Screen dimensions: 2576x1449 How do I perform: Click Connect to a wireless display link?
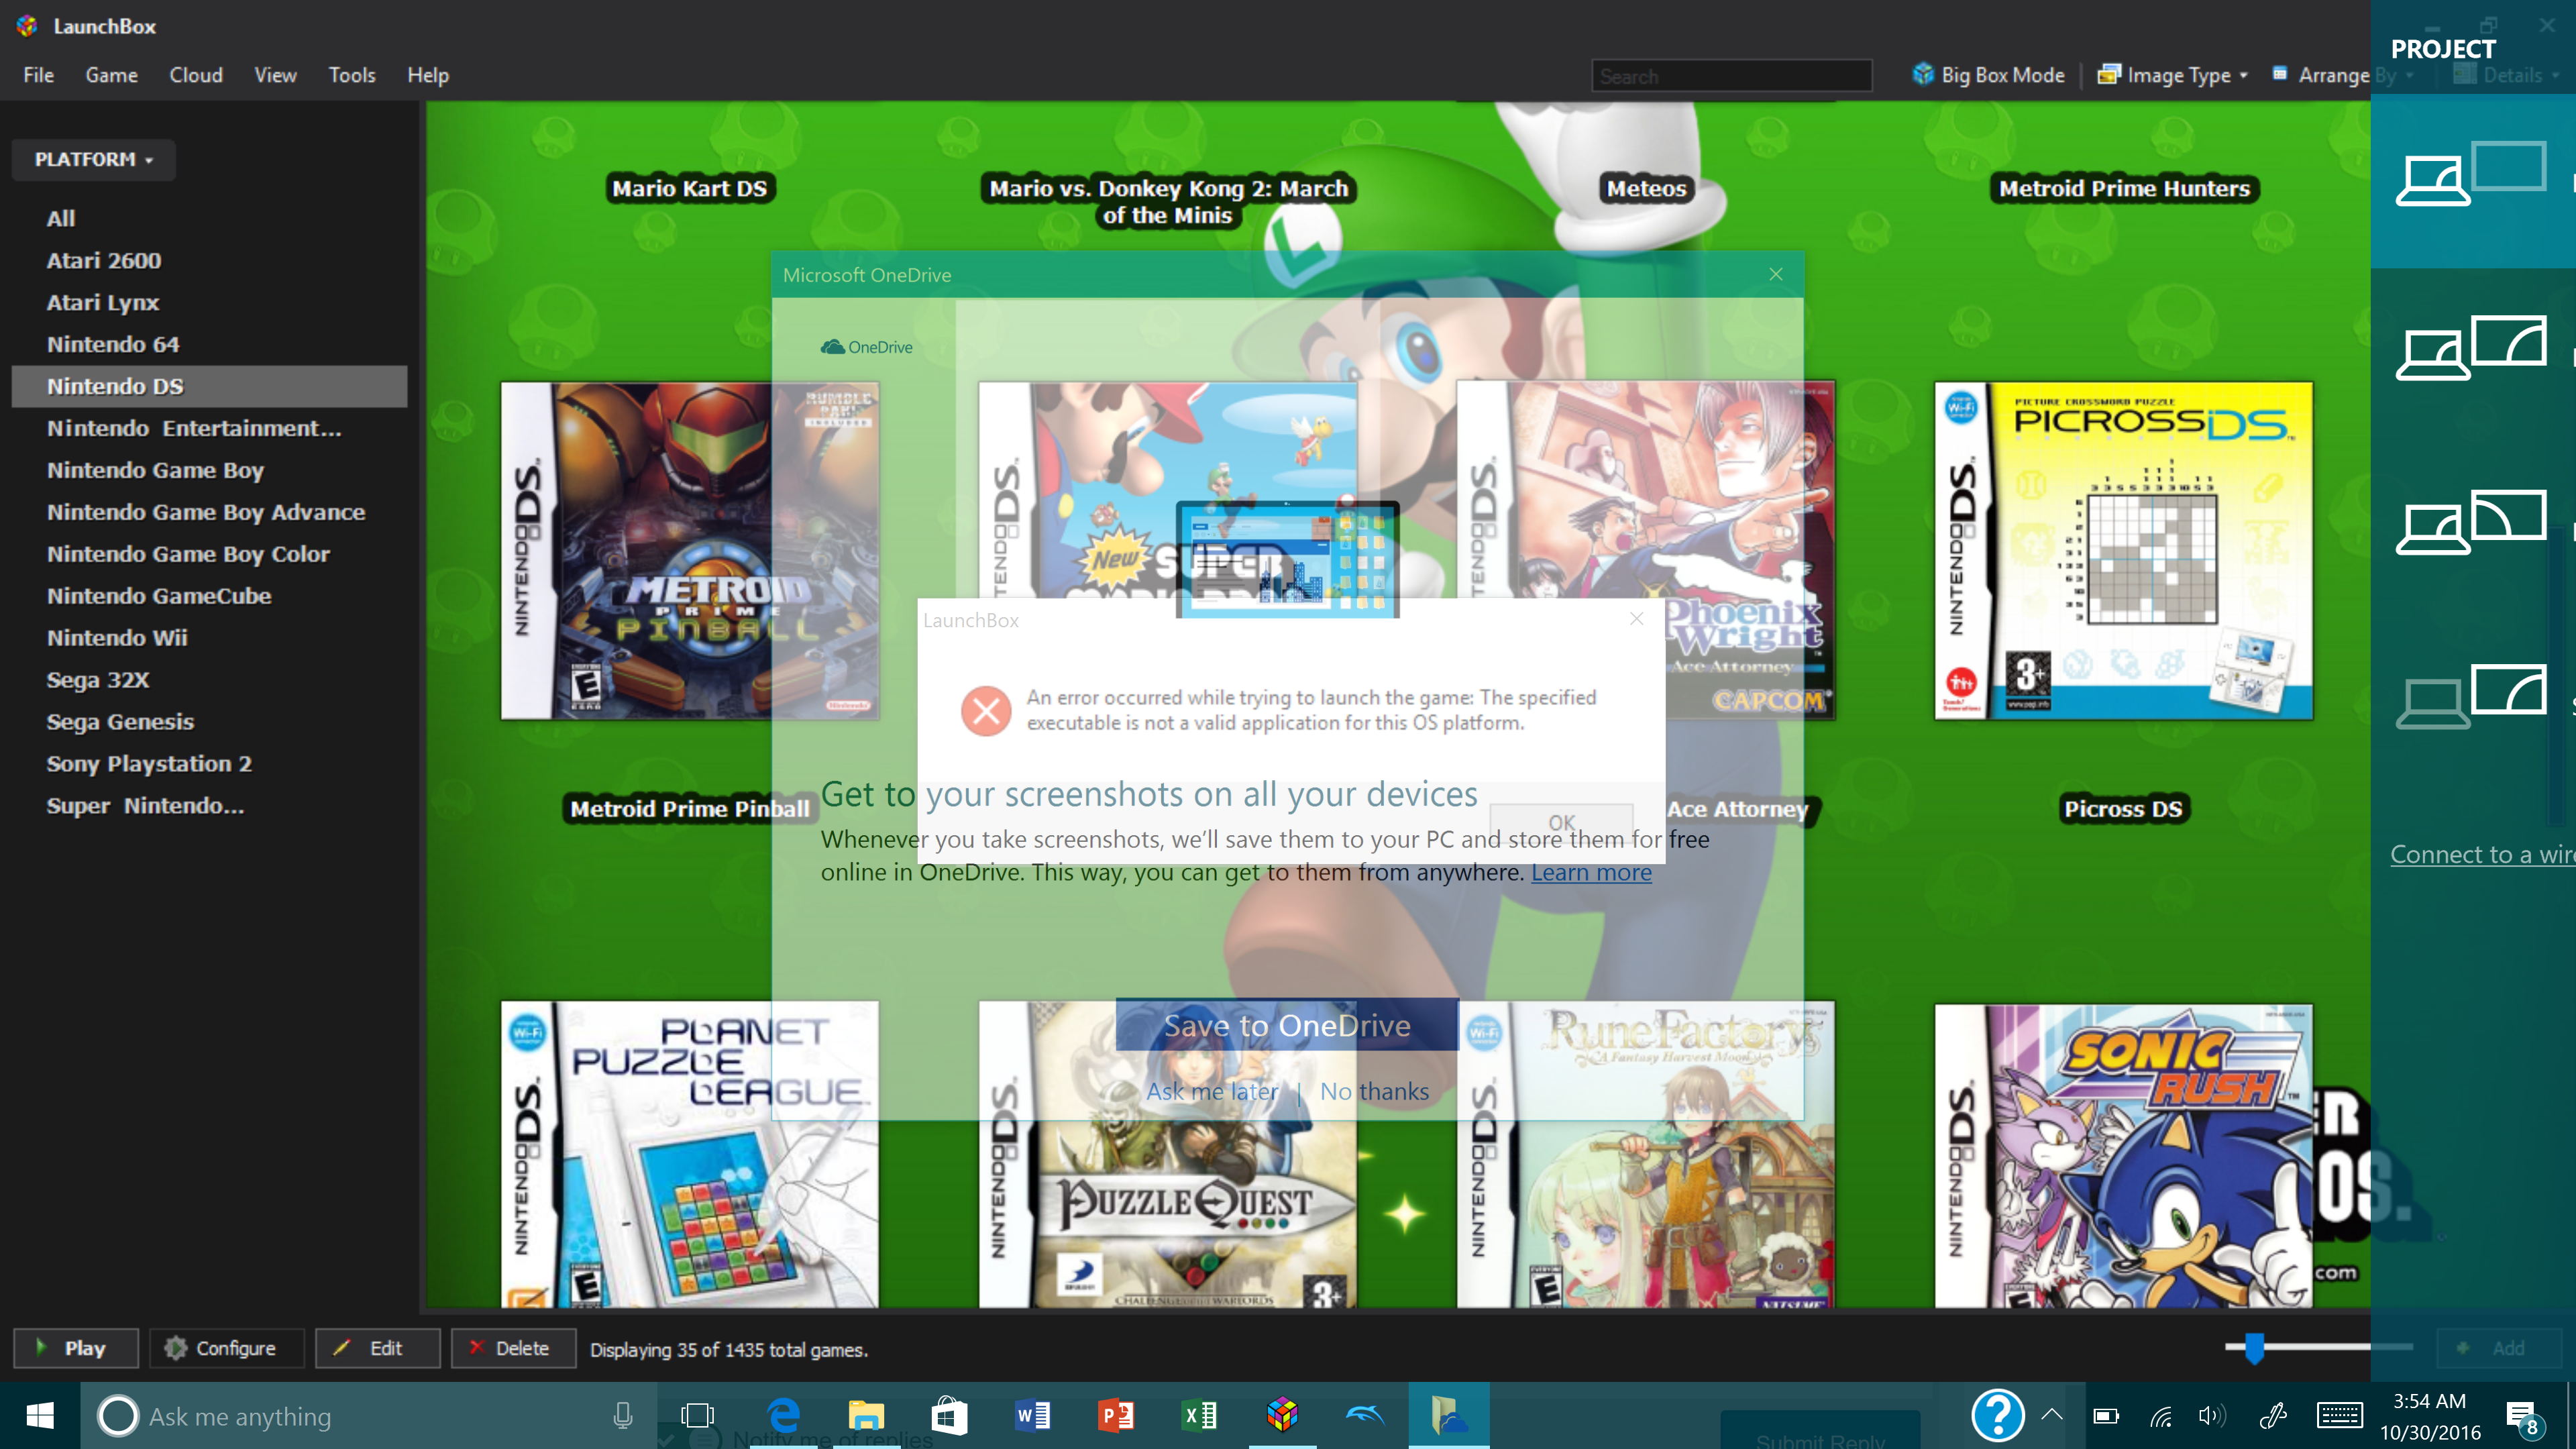coord(2482,854)
